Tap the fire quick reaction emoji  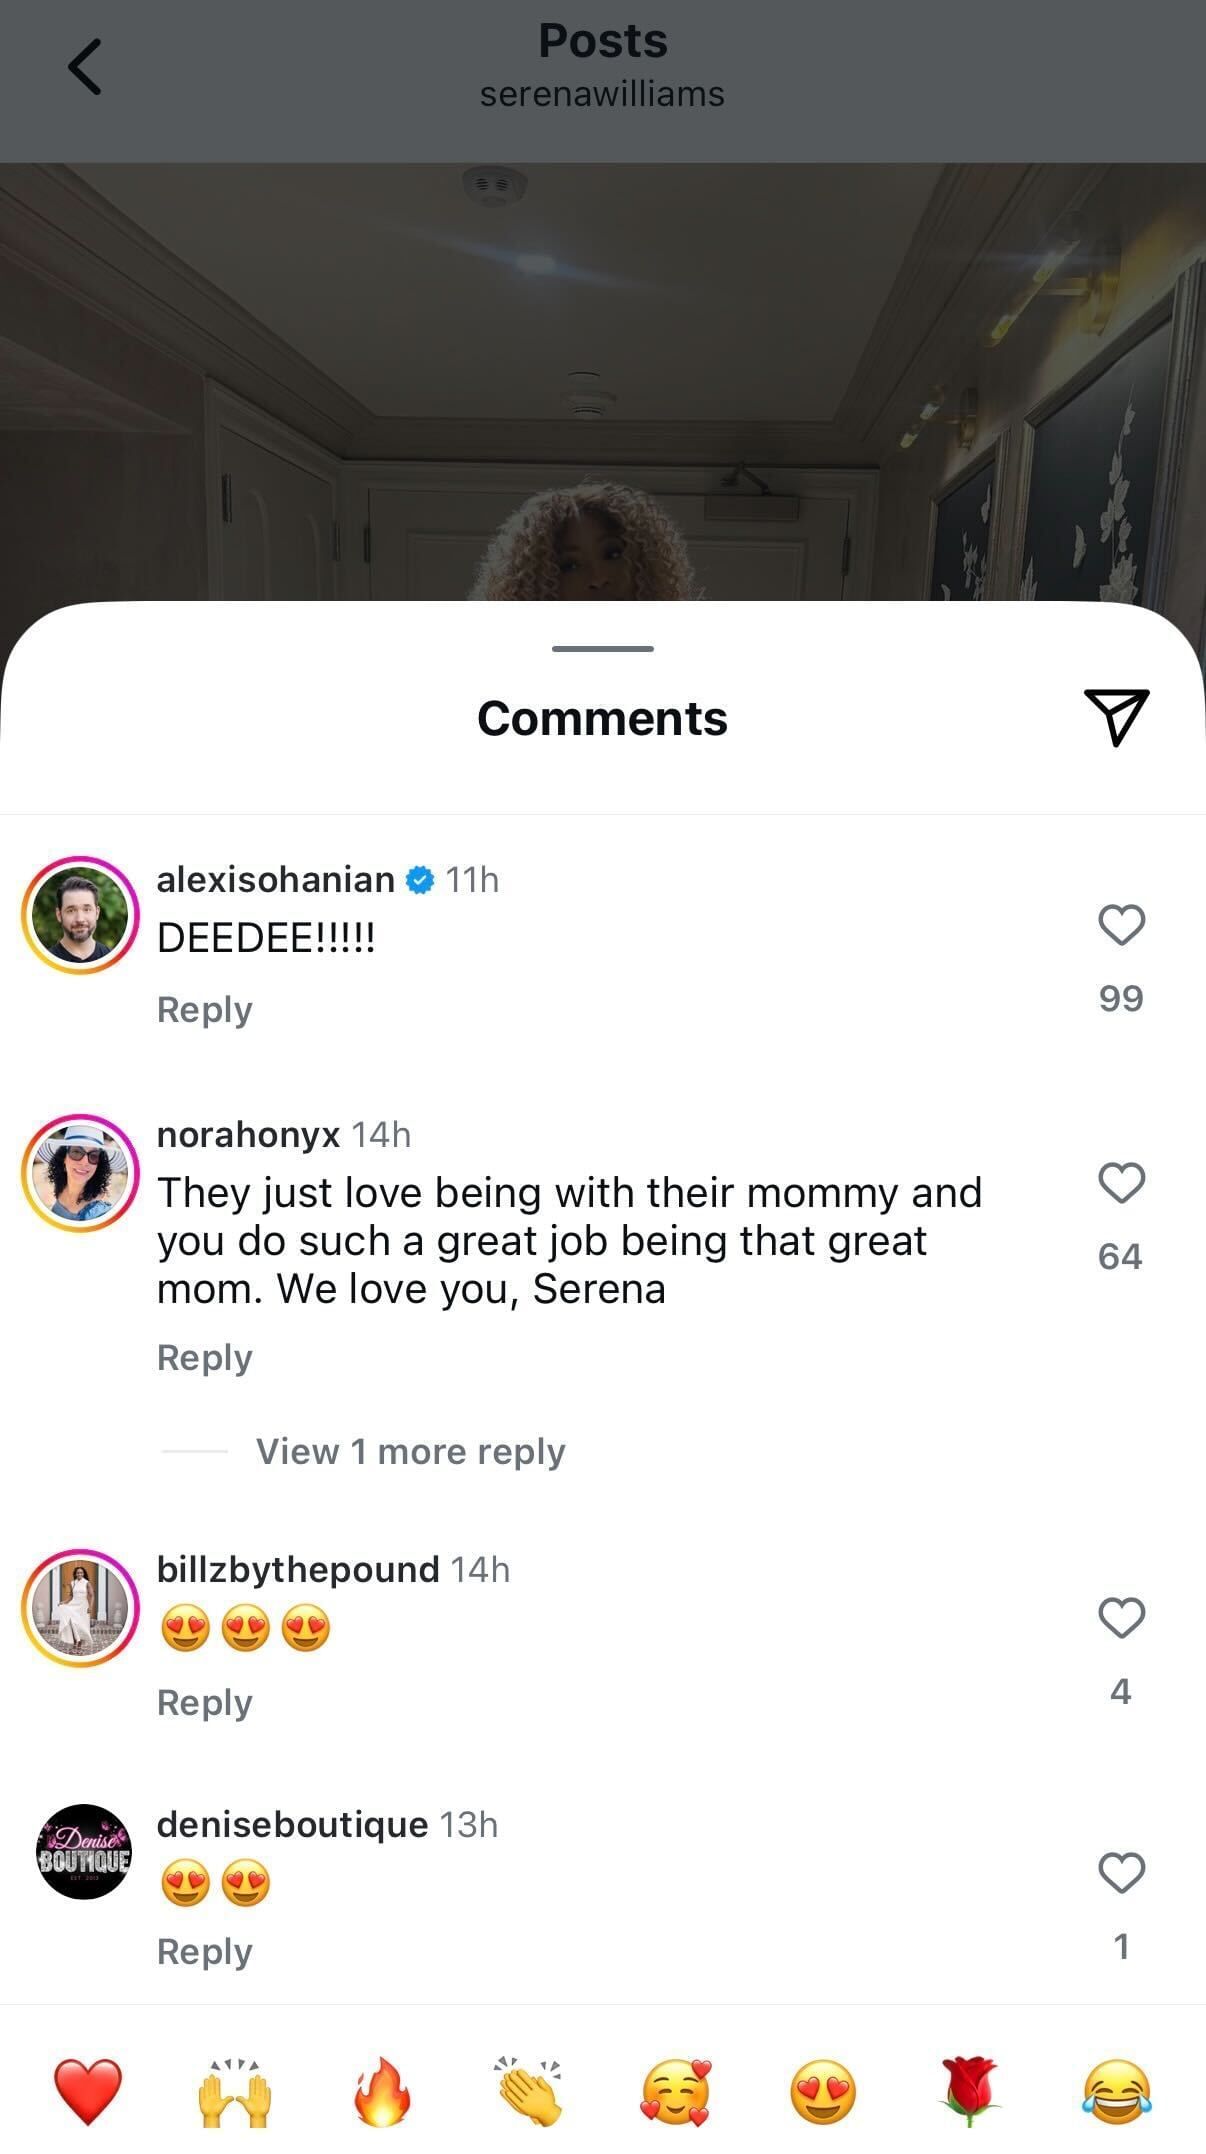coord(382,2090)
